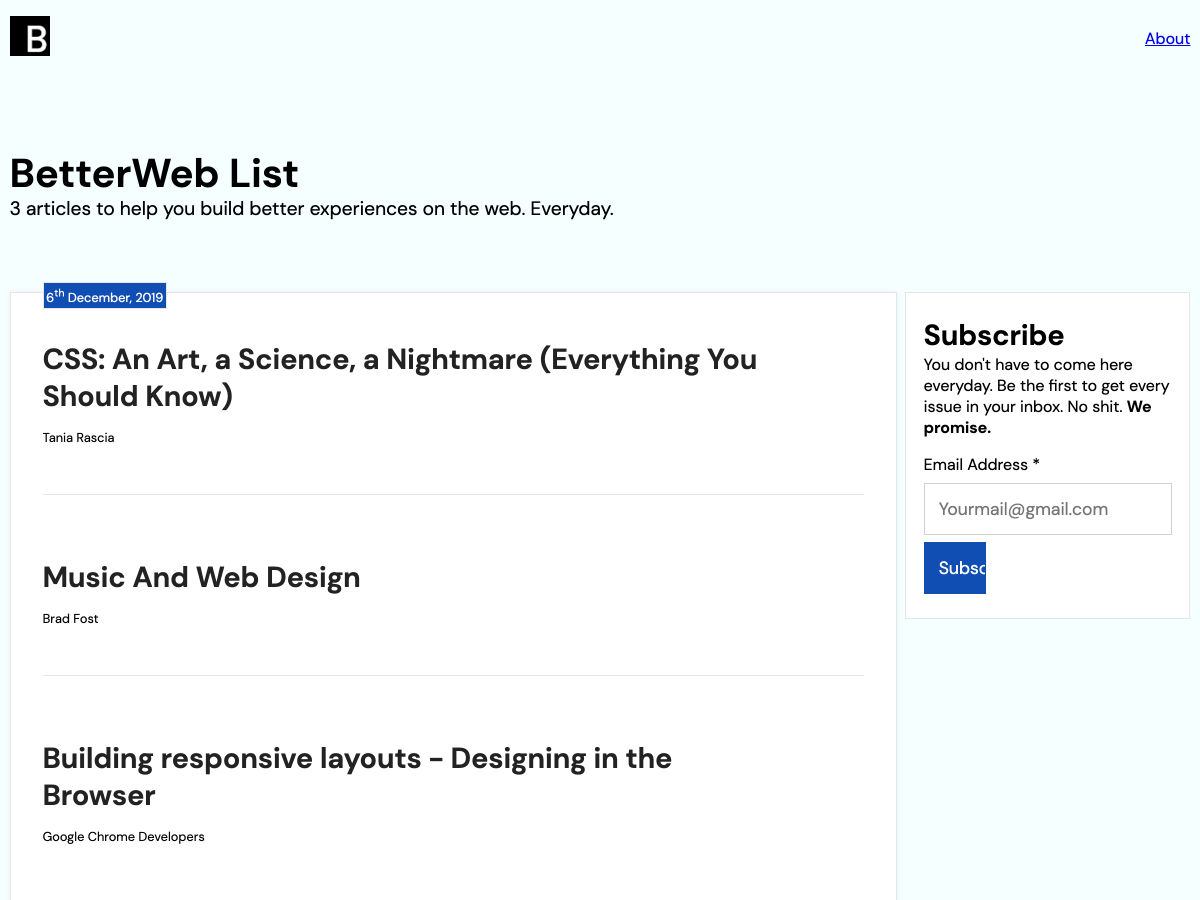
Task: Click the Email Address field label
Action: pos(975,464)
